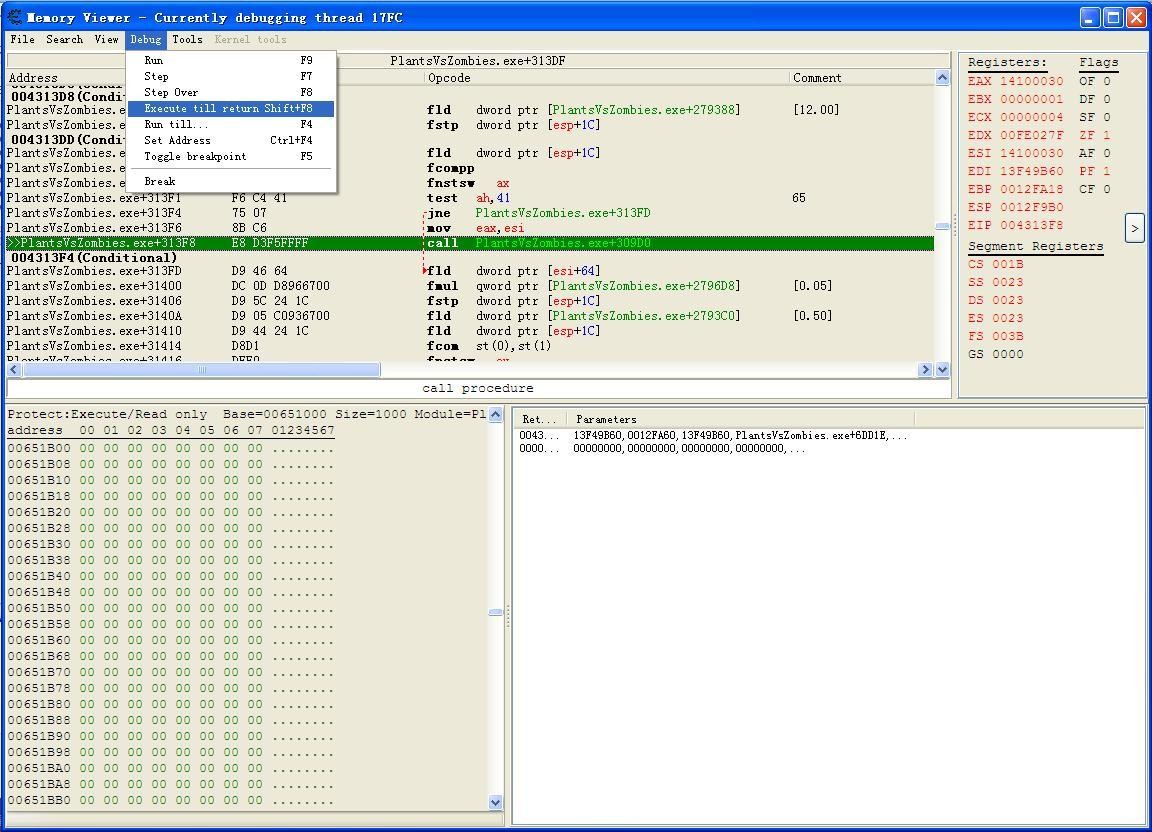The width and height of the screenshot is (1152, 832).
Task: Pick Run till... from the Debug menu
Action: click(231, 125)
